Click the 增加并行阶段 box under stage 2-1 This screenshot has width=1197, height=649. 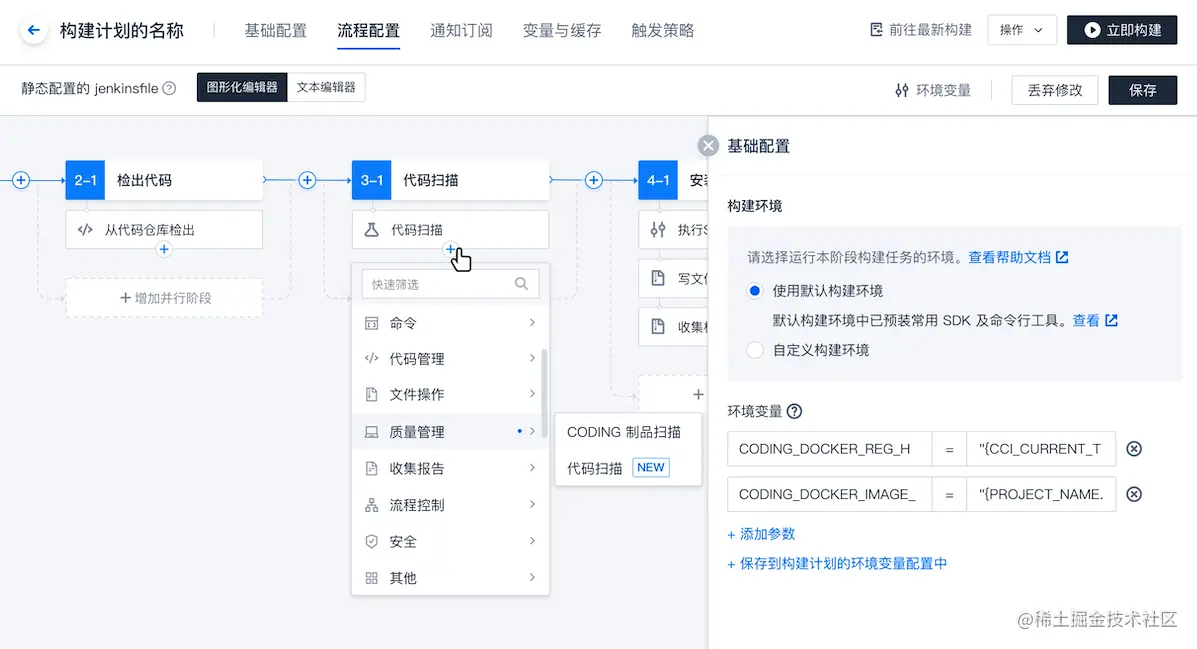tap(164, 298)
